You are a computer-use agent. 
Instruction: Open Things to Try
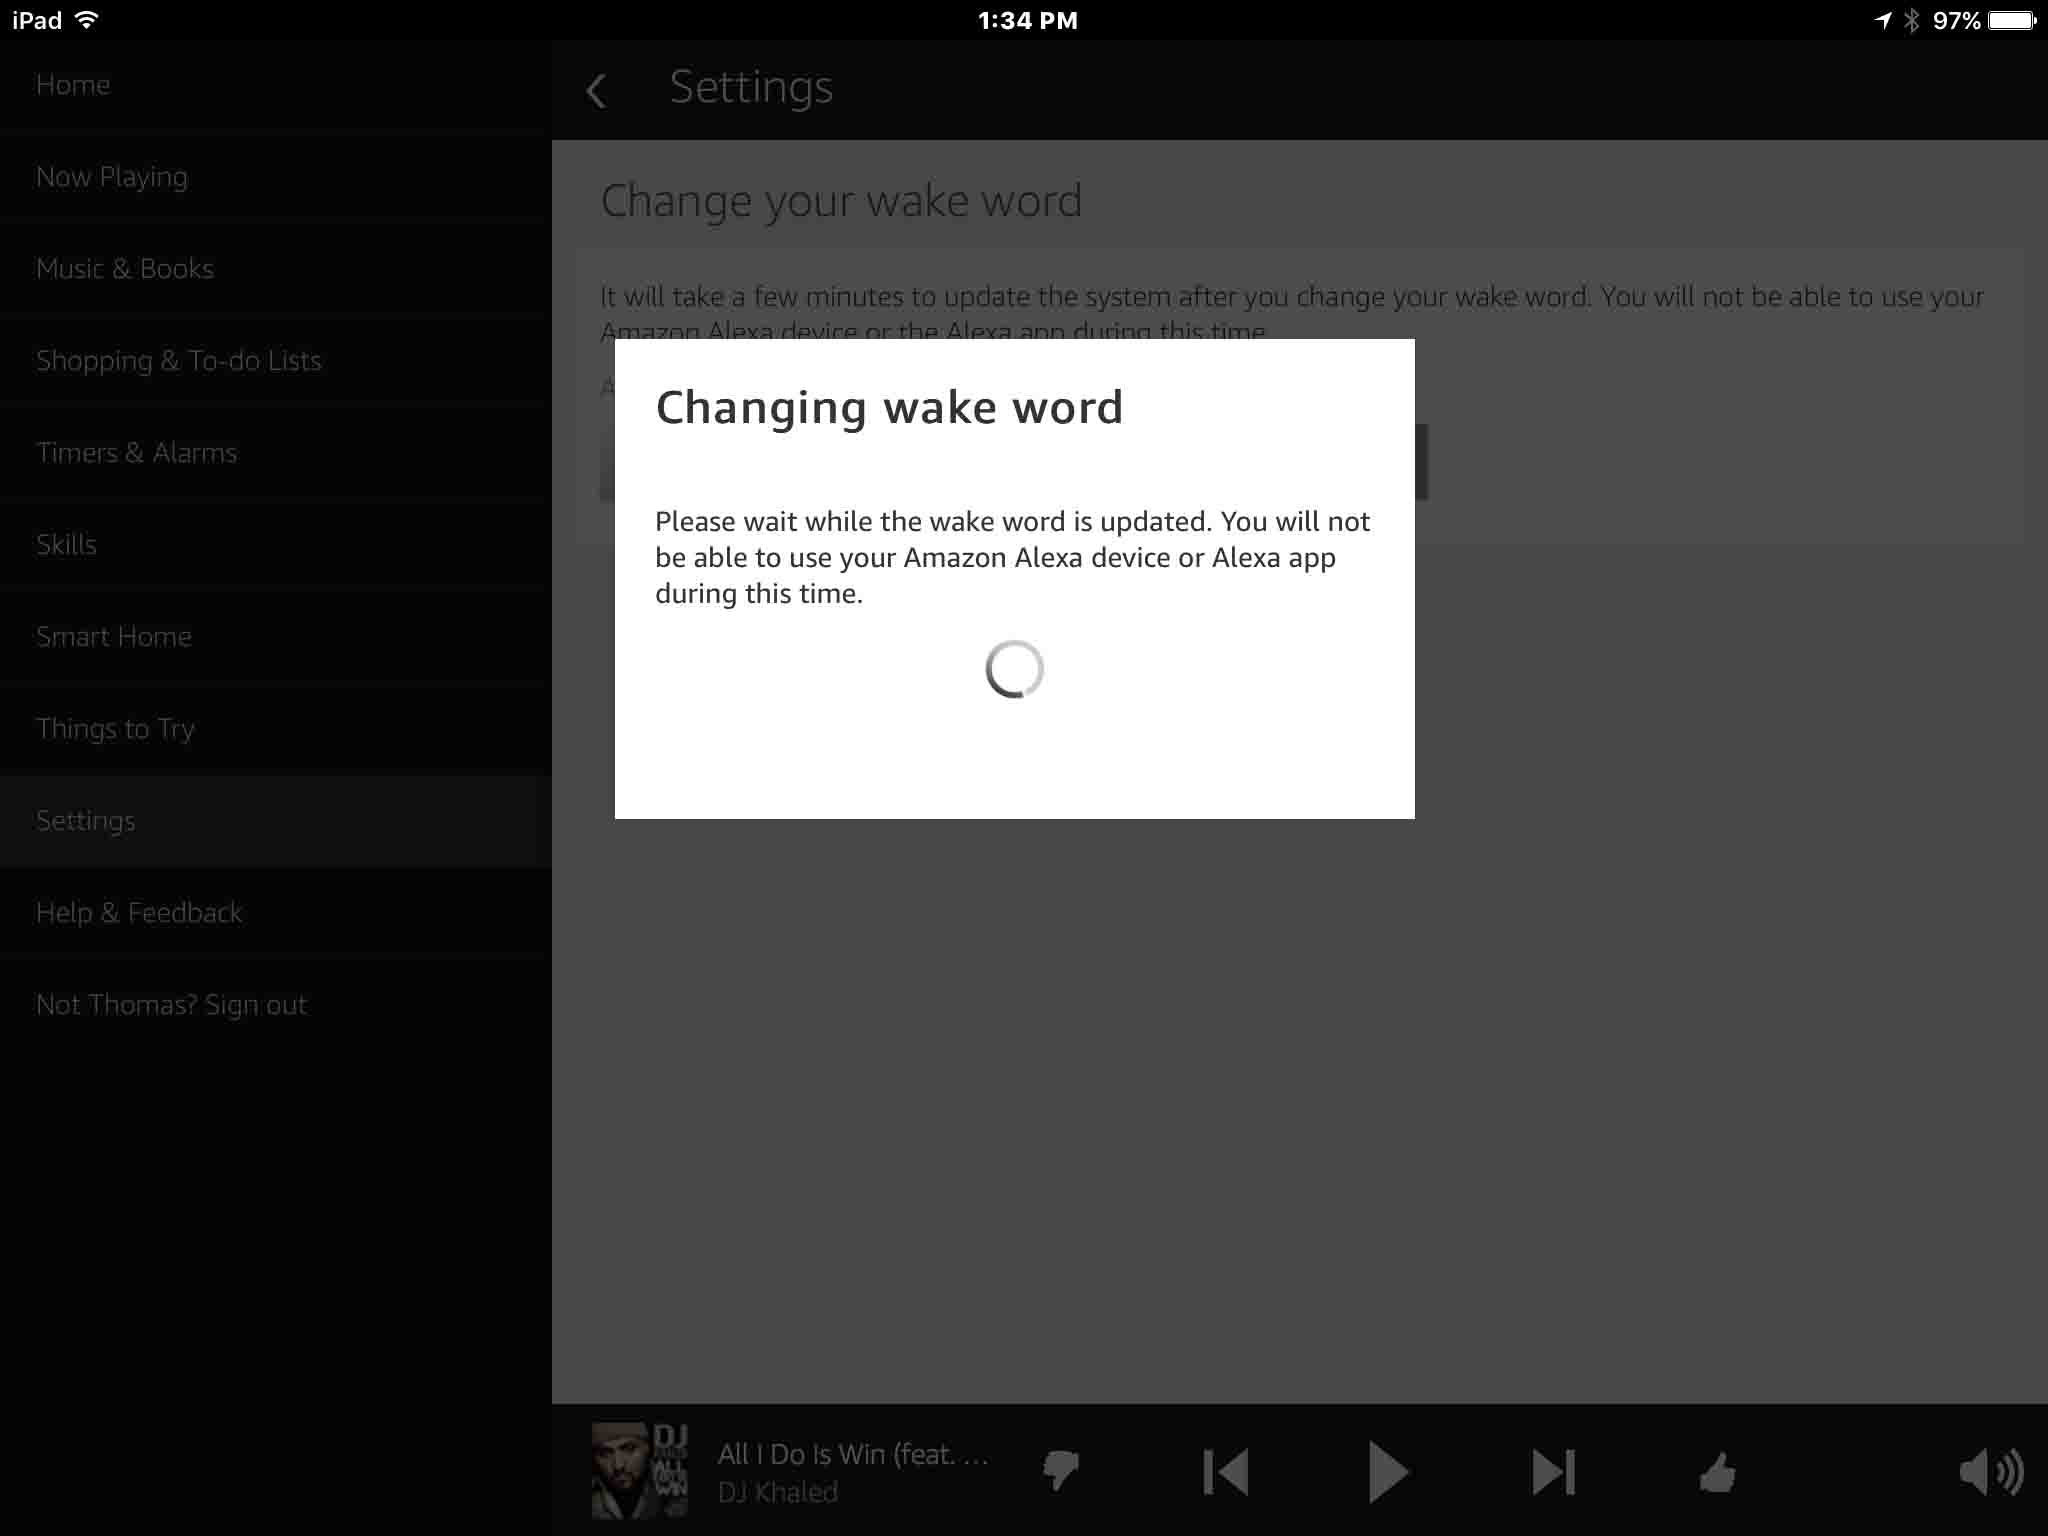coord(116,729)
